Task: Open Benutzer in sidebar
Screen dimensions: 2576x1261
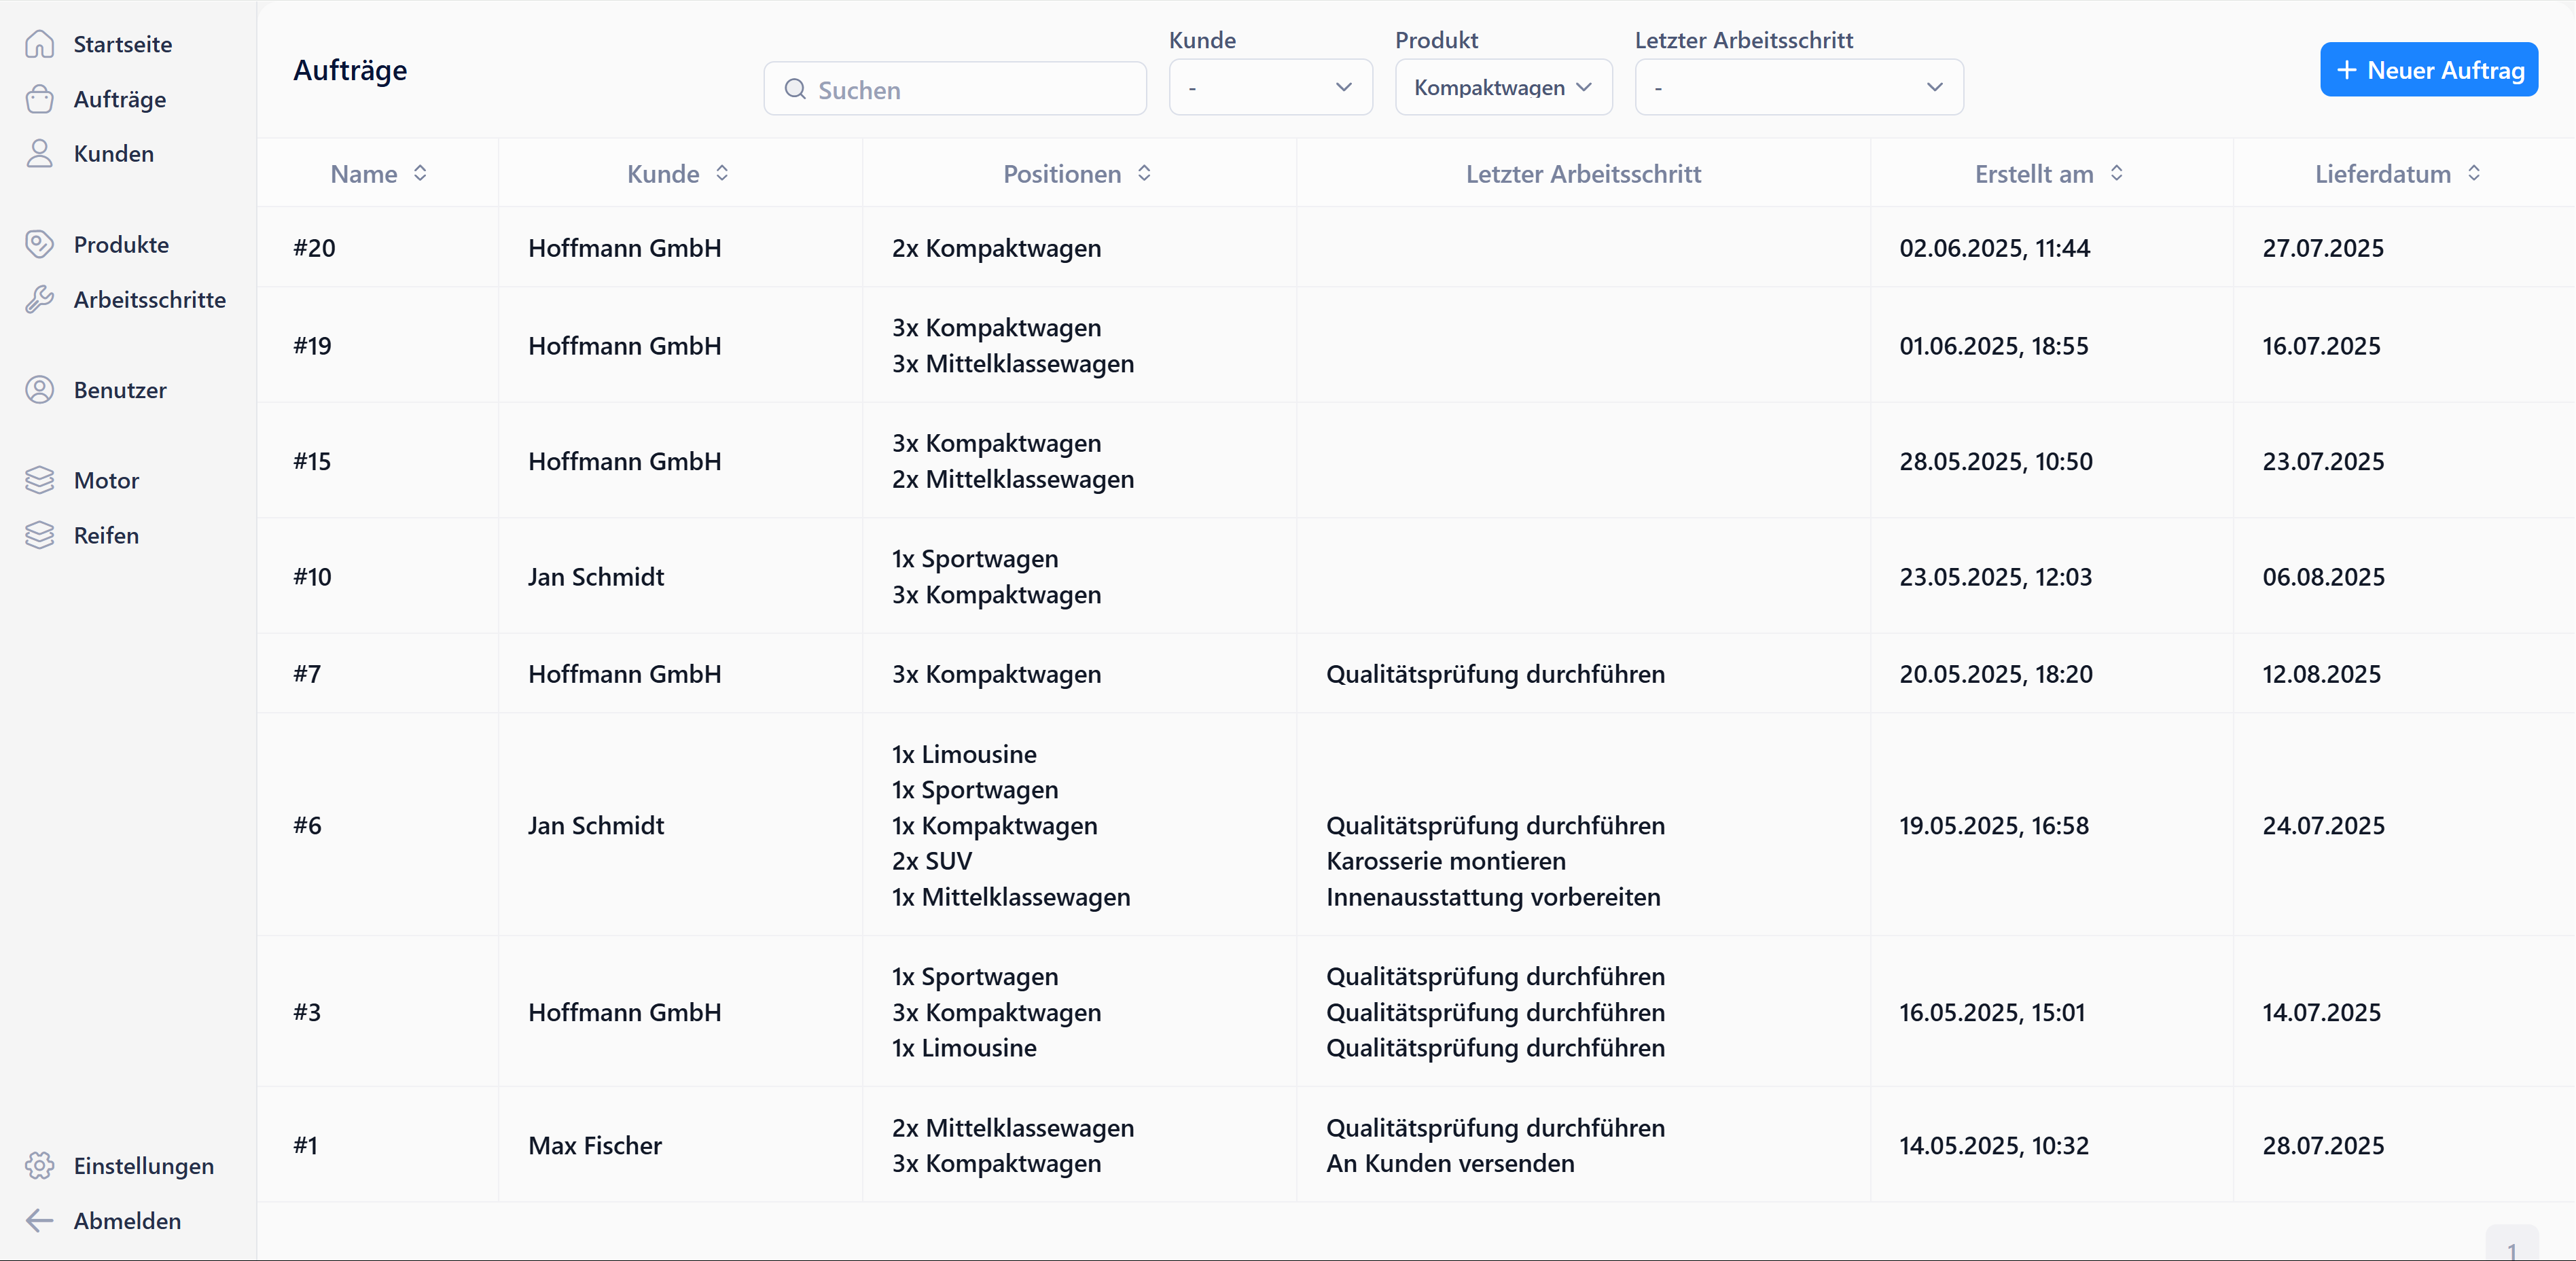Action: coord(120,390)
